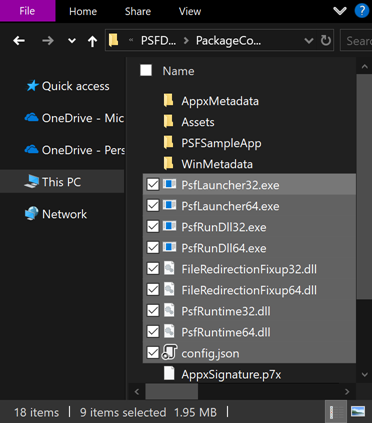Switch to the View ribbon tab
The height and width of the screenshot is (423, 372).
[x=190, y=11]
